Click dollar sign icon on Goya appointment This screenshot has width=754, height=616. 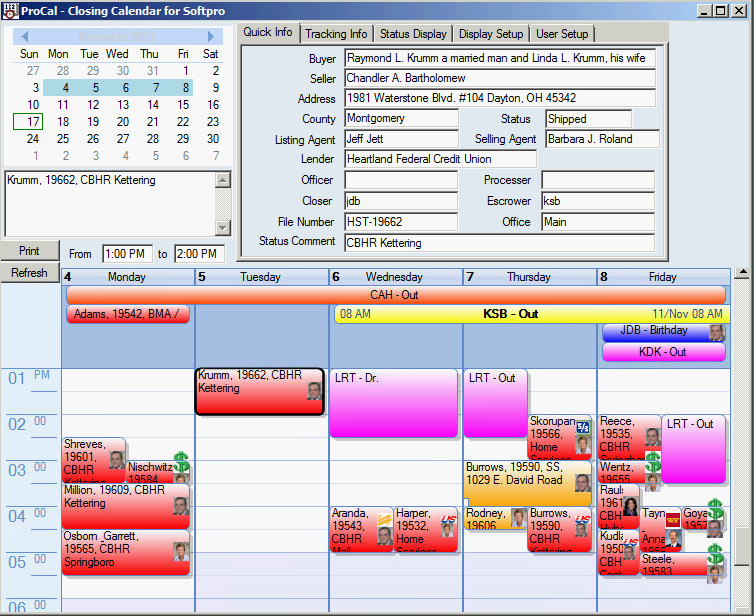point(715,509)
